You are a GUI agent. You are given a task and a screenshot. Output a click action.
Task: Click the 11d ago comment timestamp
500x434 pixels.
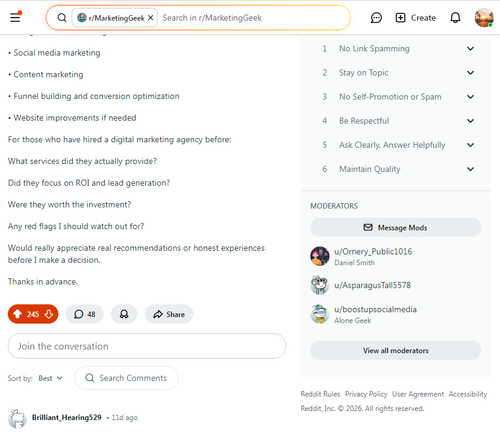coord(124,417)
